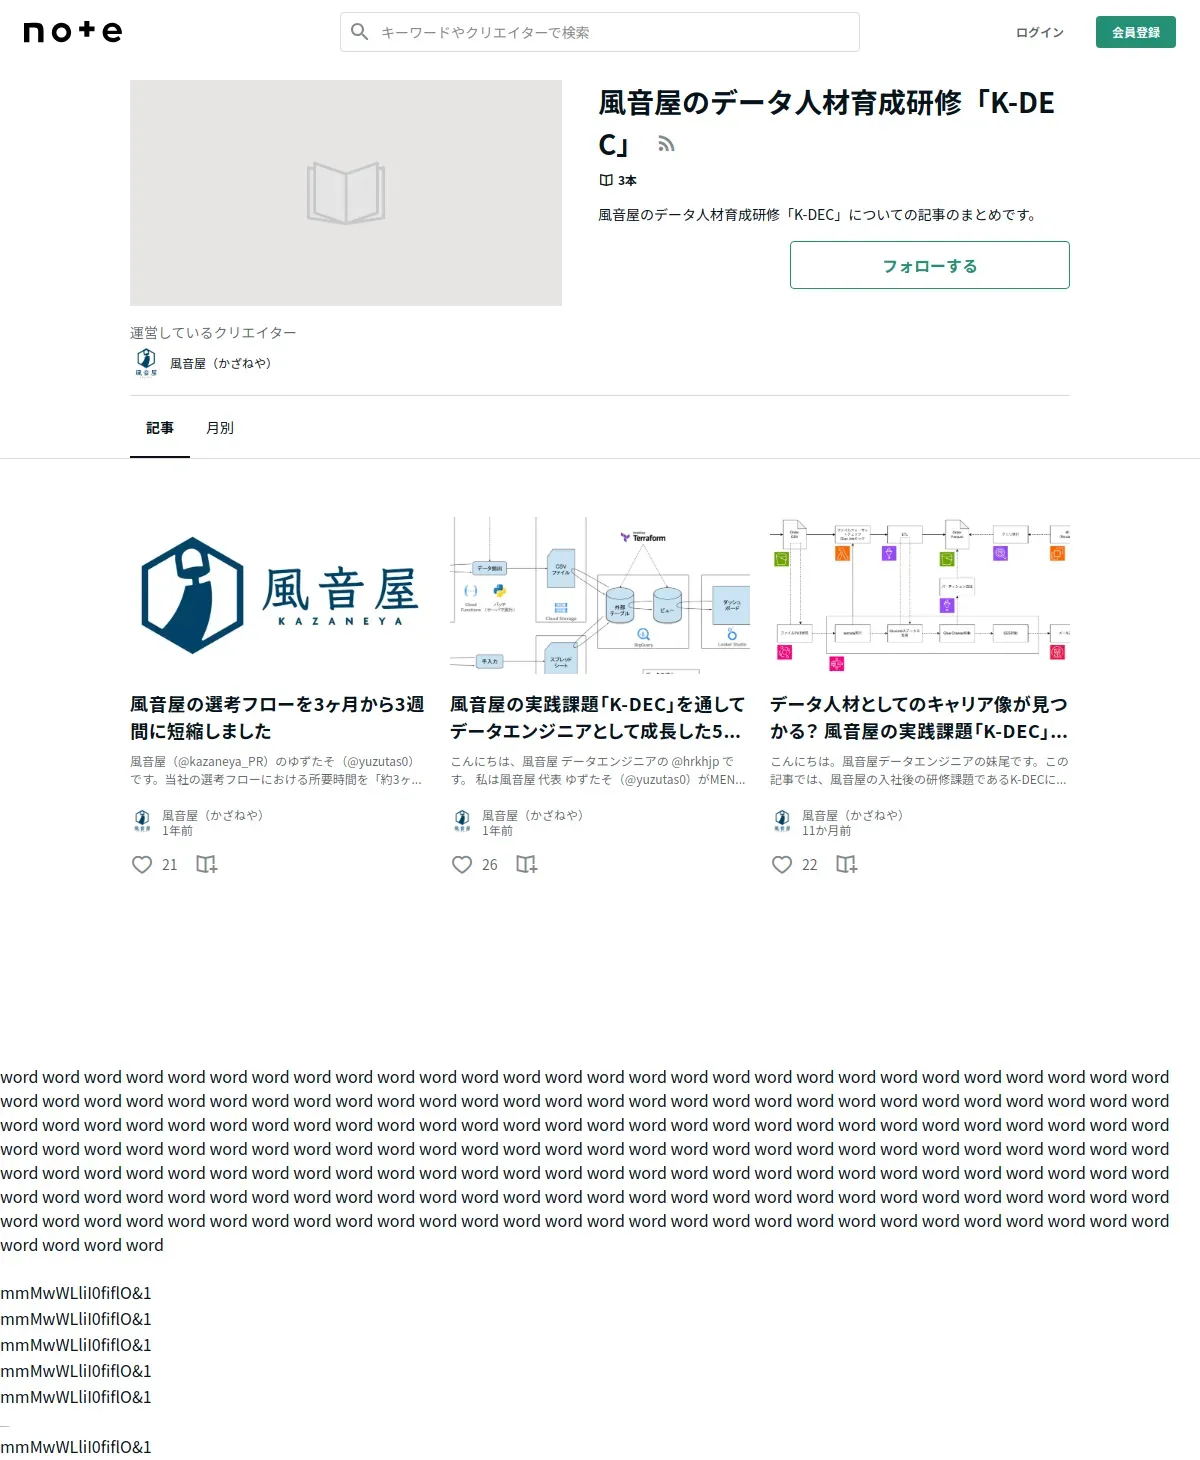The height and width of the screenshot is (1460, 1200).
Task: Open article about growing as データエンジニア
Action: [x=598, y=718]
